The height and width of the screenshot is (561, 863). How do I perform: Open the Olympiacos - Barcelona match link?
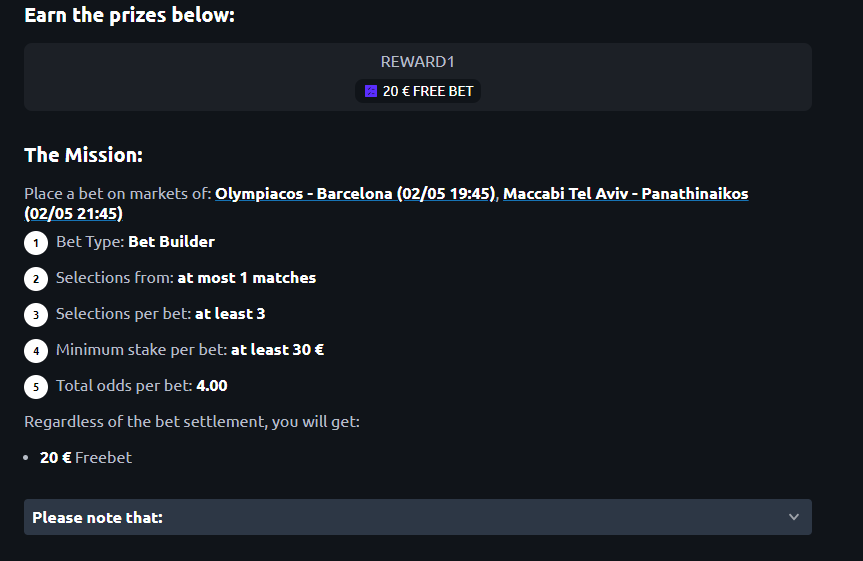[x=356, y=194]
